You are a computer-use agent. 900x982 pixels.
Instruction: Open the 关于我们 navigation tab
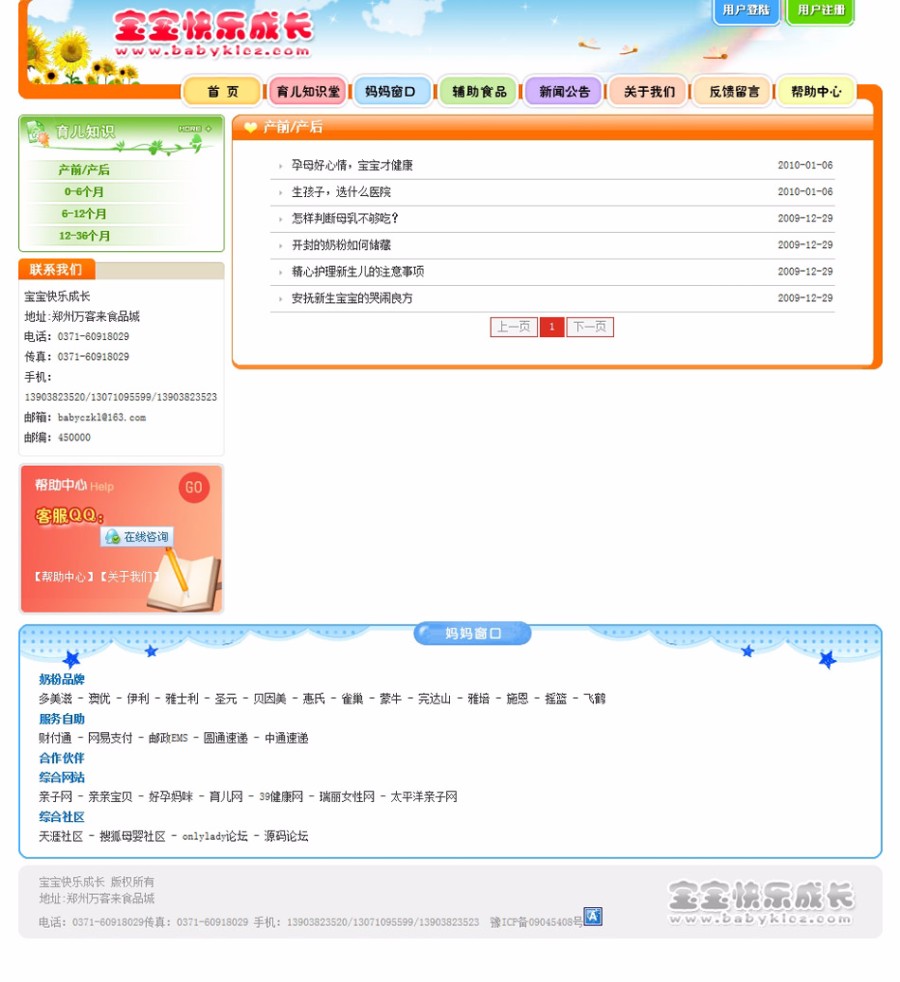click(649, 91)
